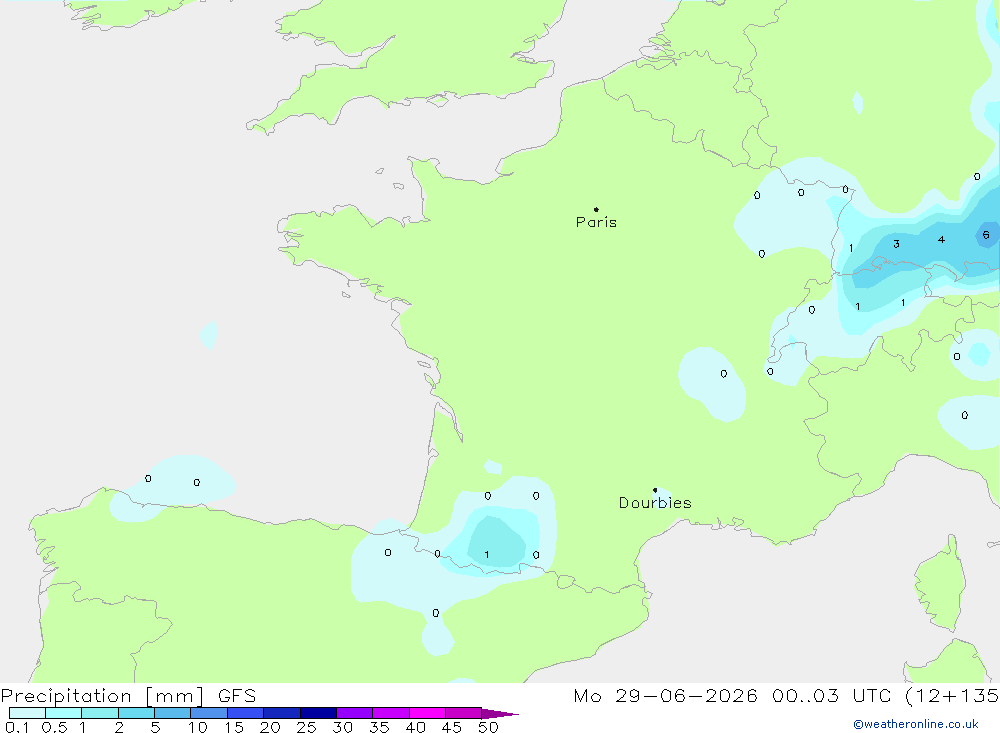Image resolution: width=1000 pixels, height=733 pixels.
Task: Click legend tick label '25'
Action: [x=306, y=727]
